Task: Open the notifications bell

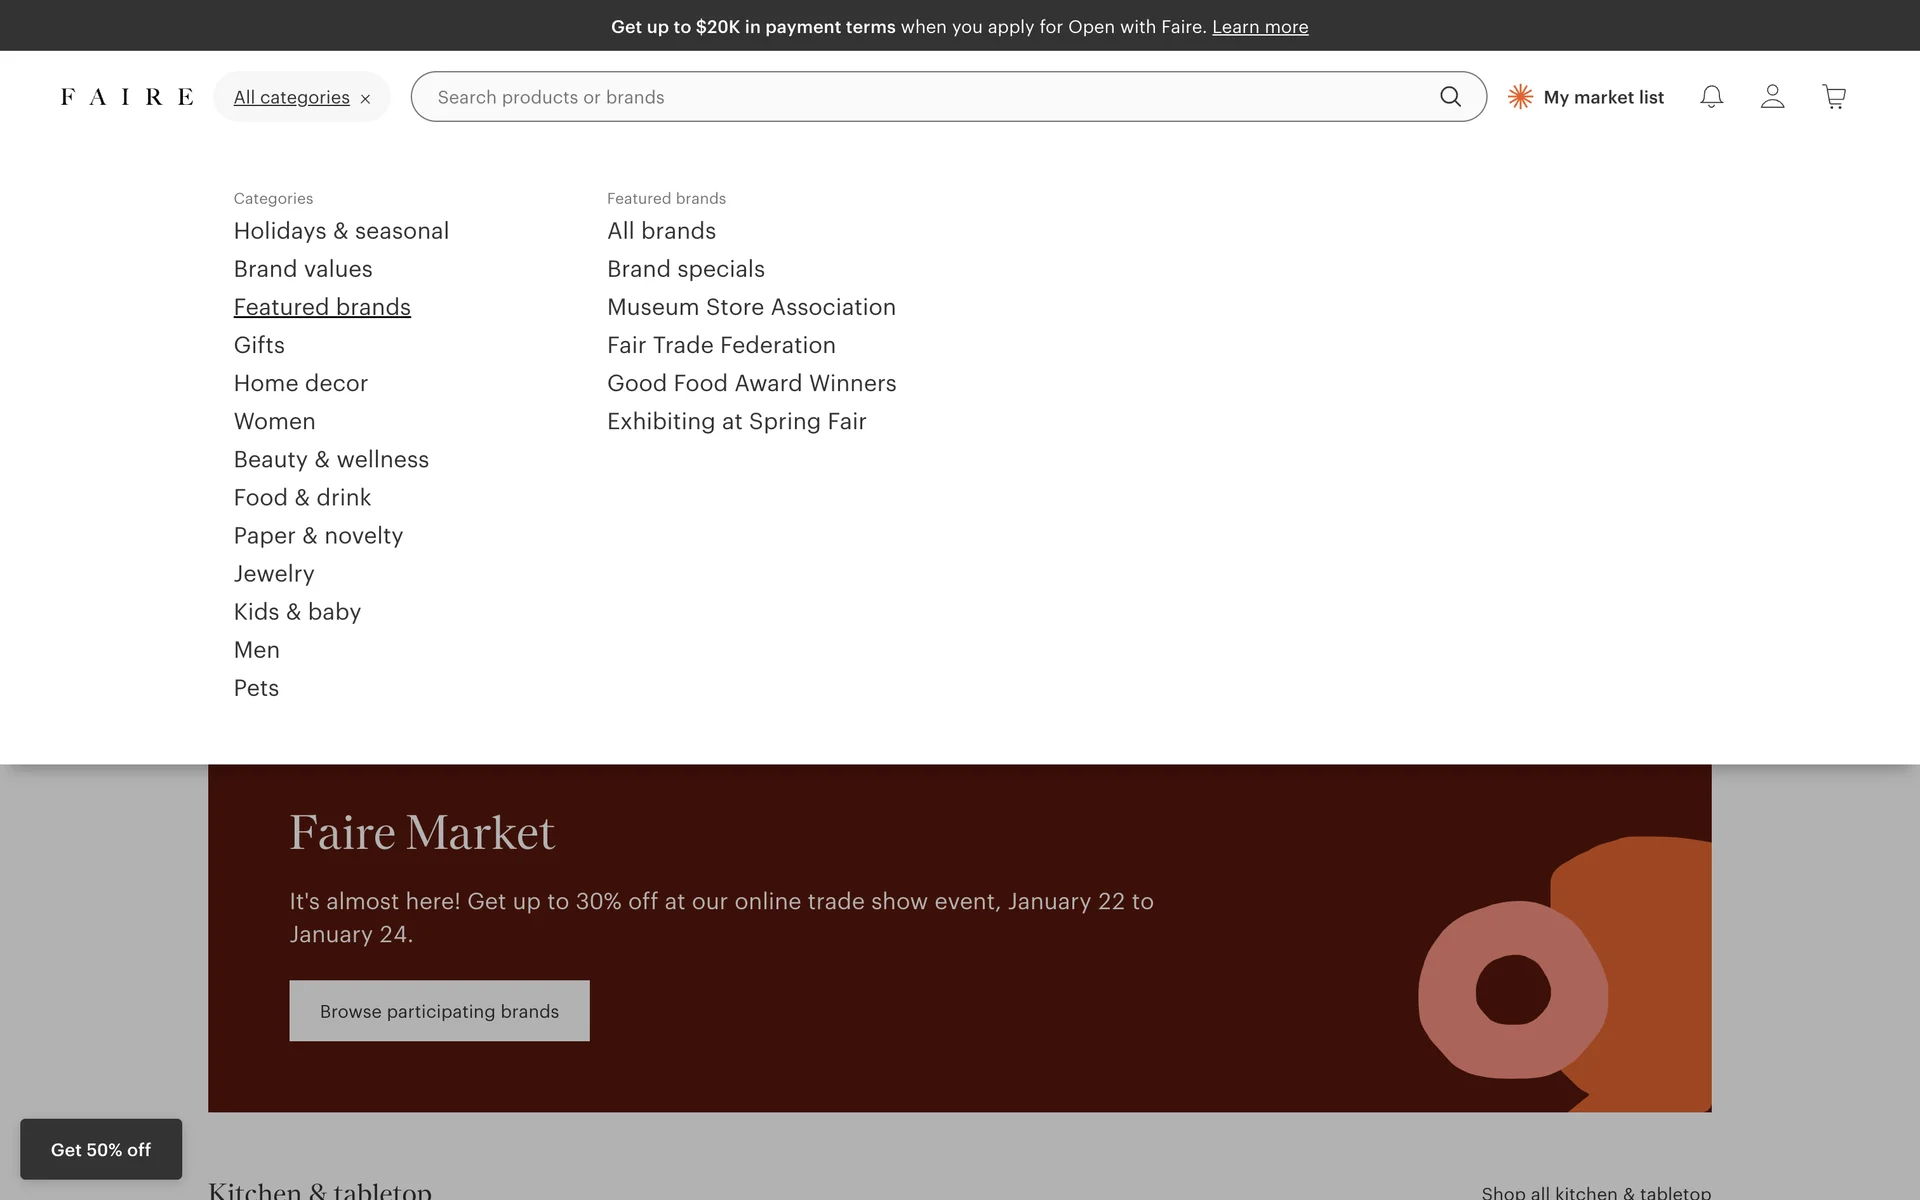Action: [1711, 97]
